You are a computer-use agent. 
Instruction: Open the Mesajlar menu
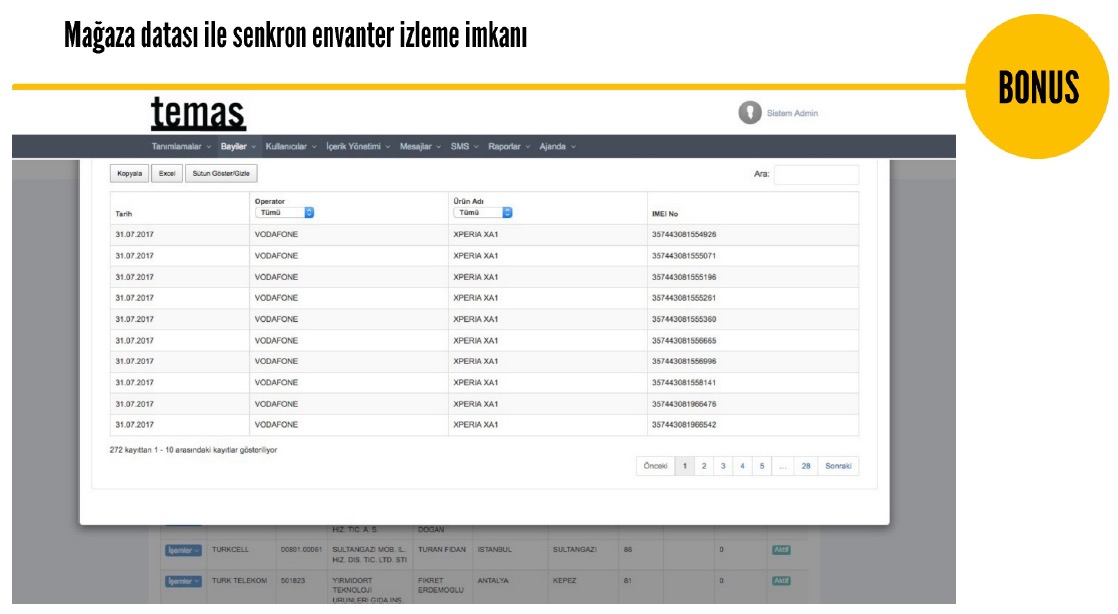[420, 146]
